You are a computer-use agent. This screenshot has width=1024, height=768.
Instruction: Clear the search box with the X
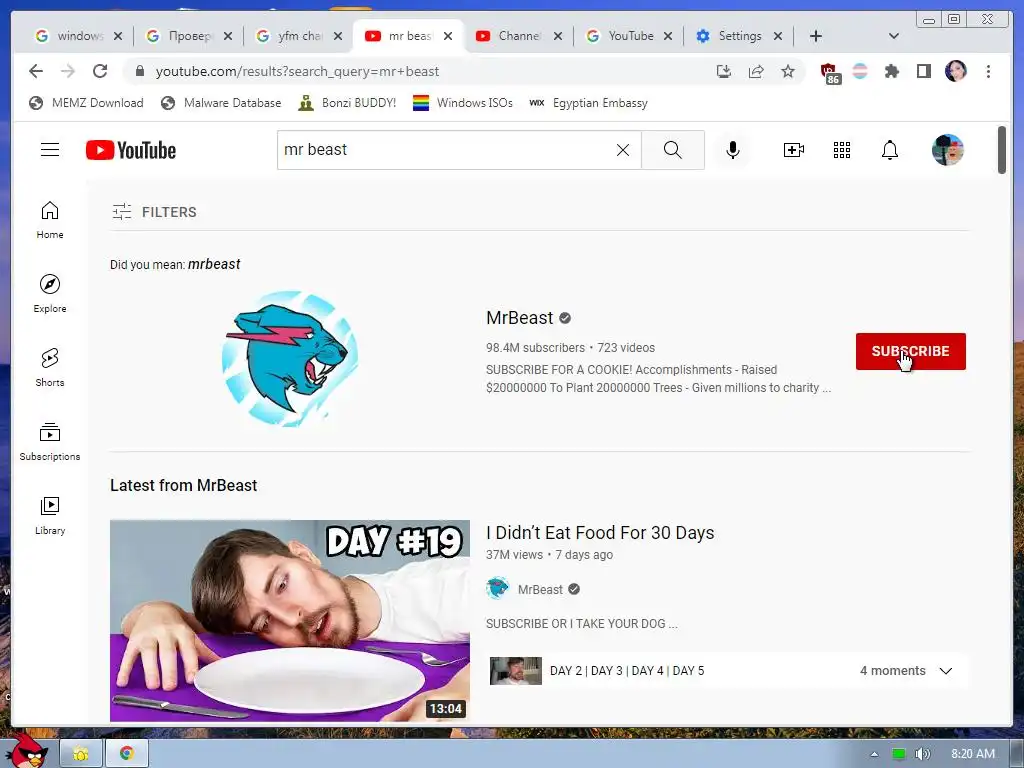pyautogui.click(x=623, y=150)
